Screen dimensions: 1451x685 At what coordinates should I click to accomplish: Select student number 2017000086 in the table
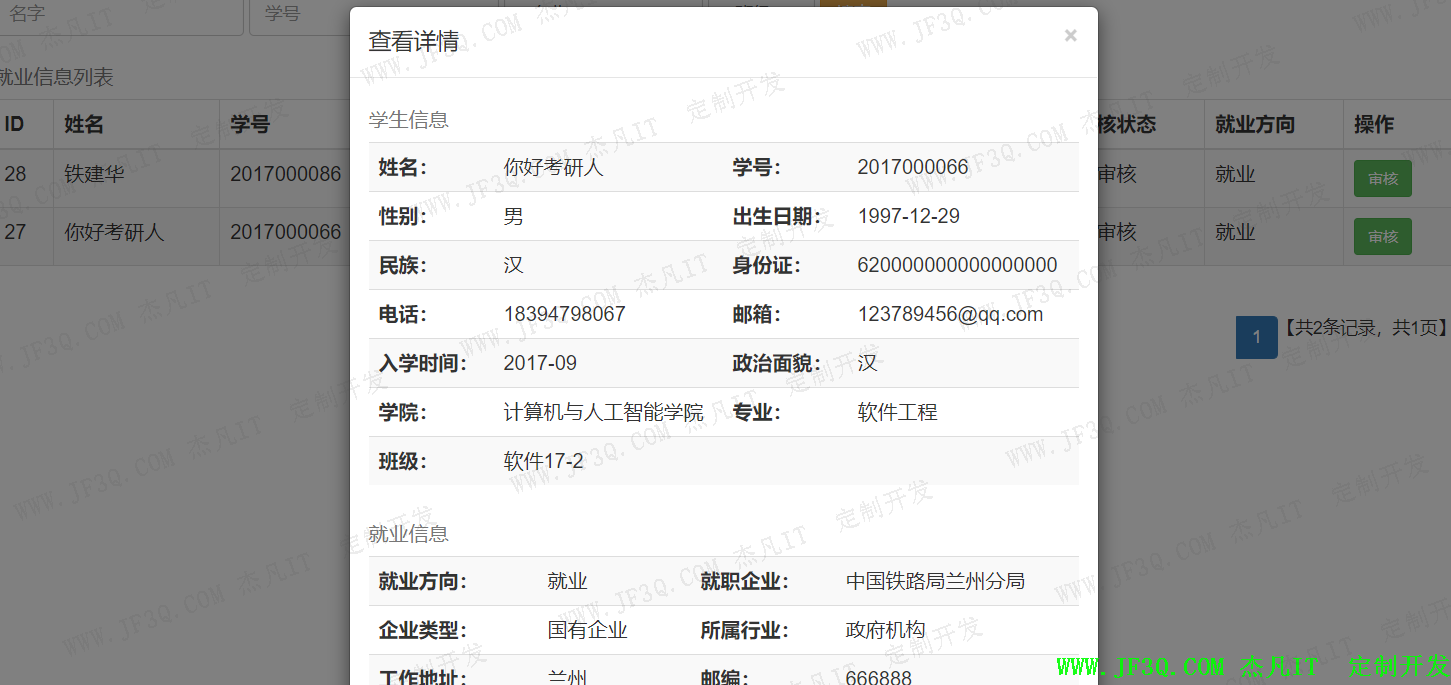pos(285,174)
